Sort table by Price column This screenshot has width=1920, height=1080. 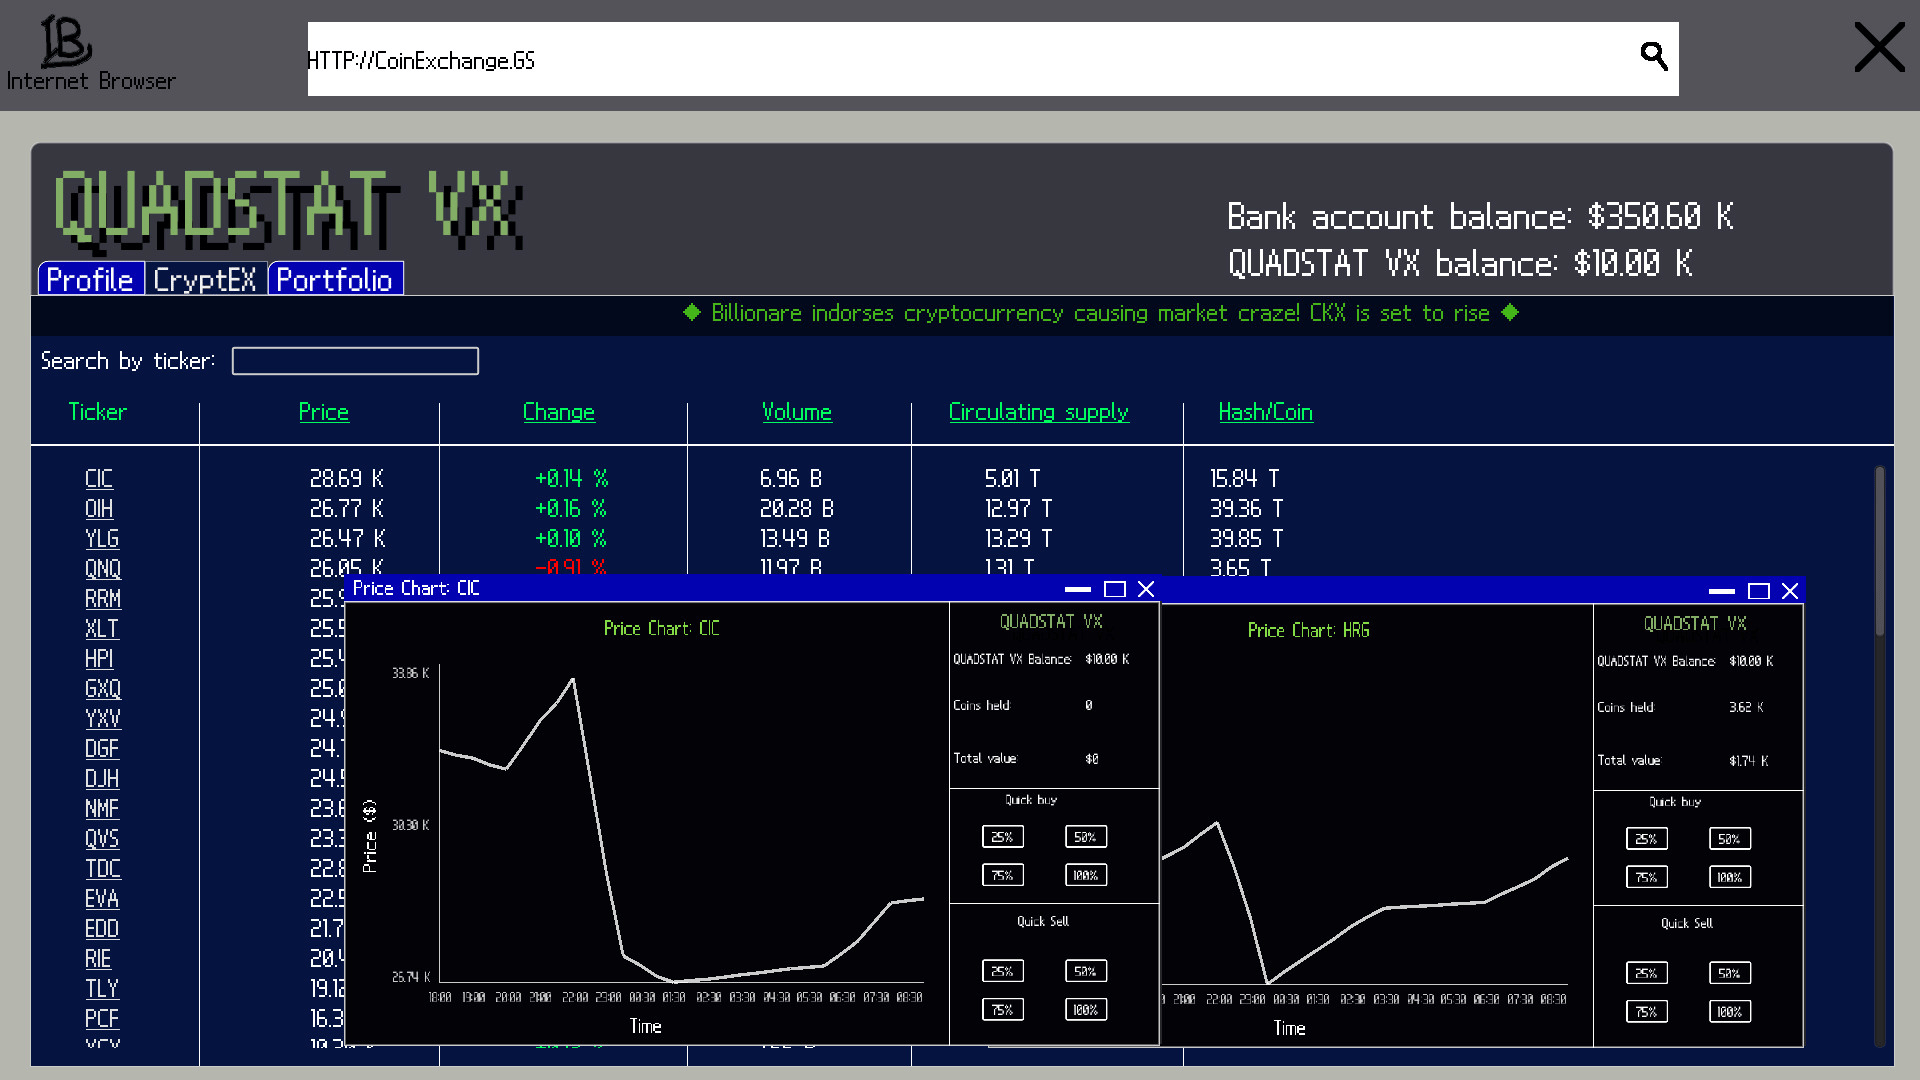point(323,412)
